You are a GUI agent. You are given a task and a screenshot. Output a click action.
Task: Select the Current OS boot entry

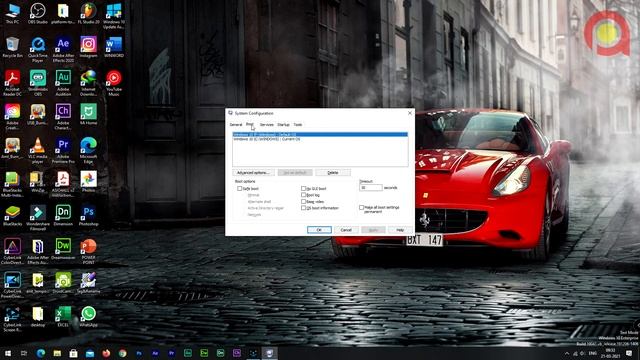[x=320, y=139]
